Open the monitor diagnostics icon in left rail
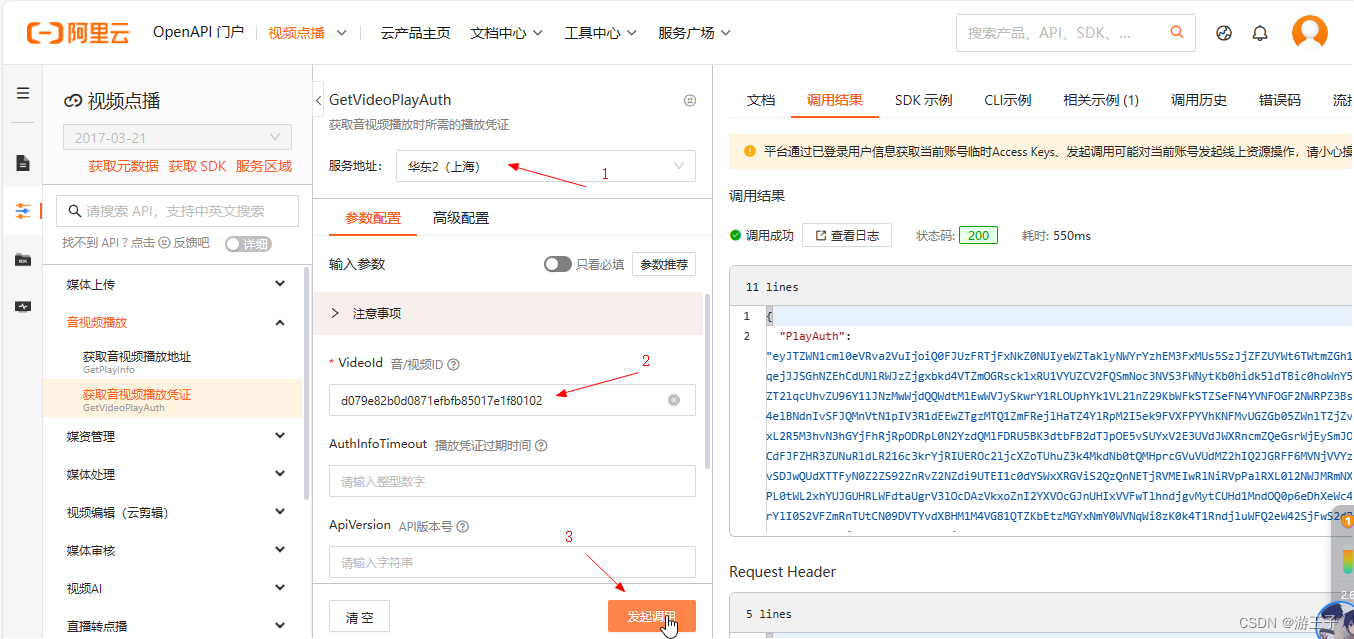This screenshot has height=639, width=1354. [x=22, y=306]
